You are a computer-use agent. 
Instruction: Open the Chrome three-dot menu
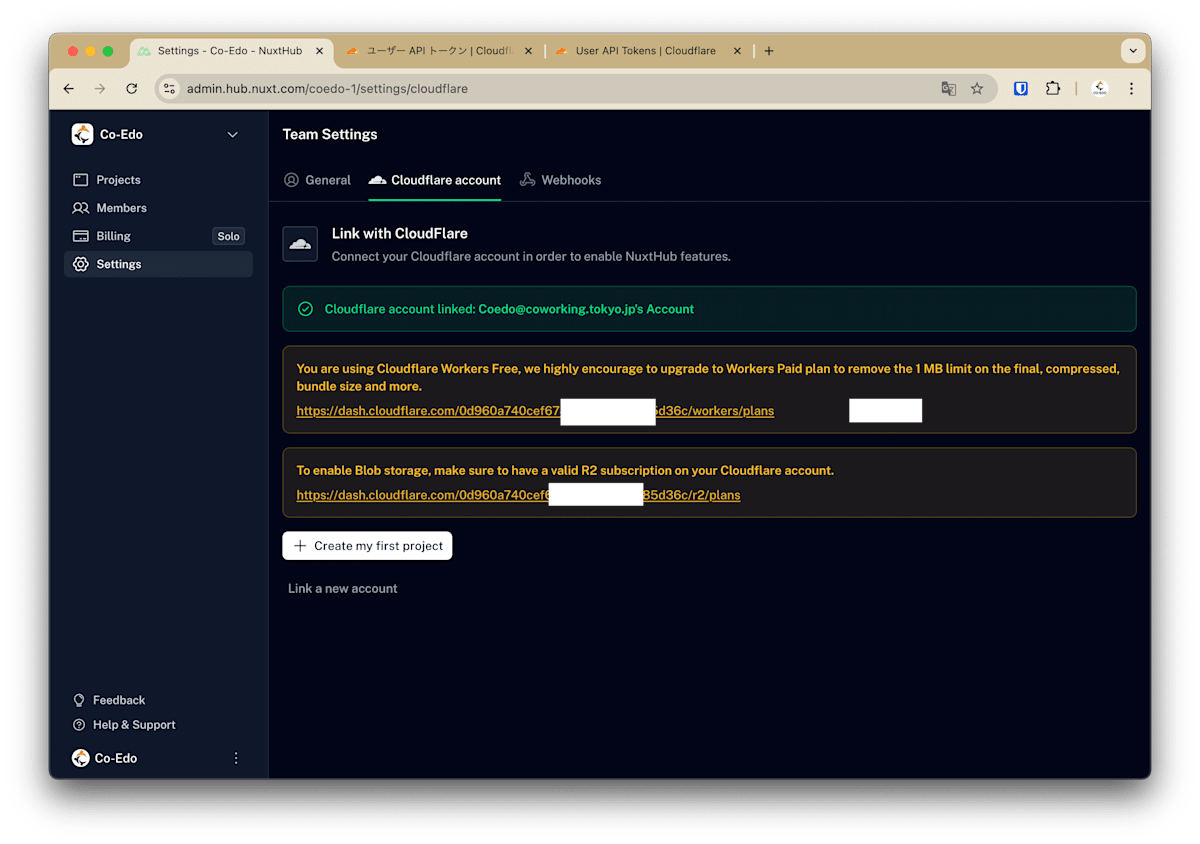pyautogui.click(x=1132, y=89)
